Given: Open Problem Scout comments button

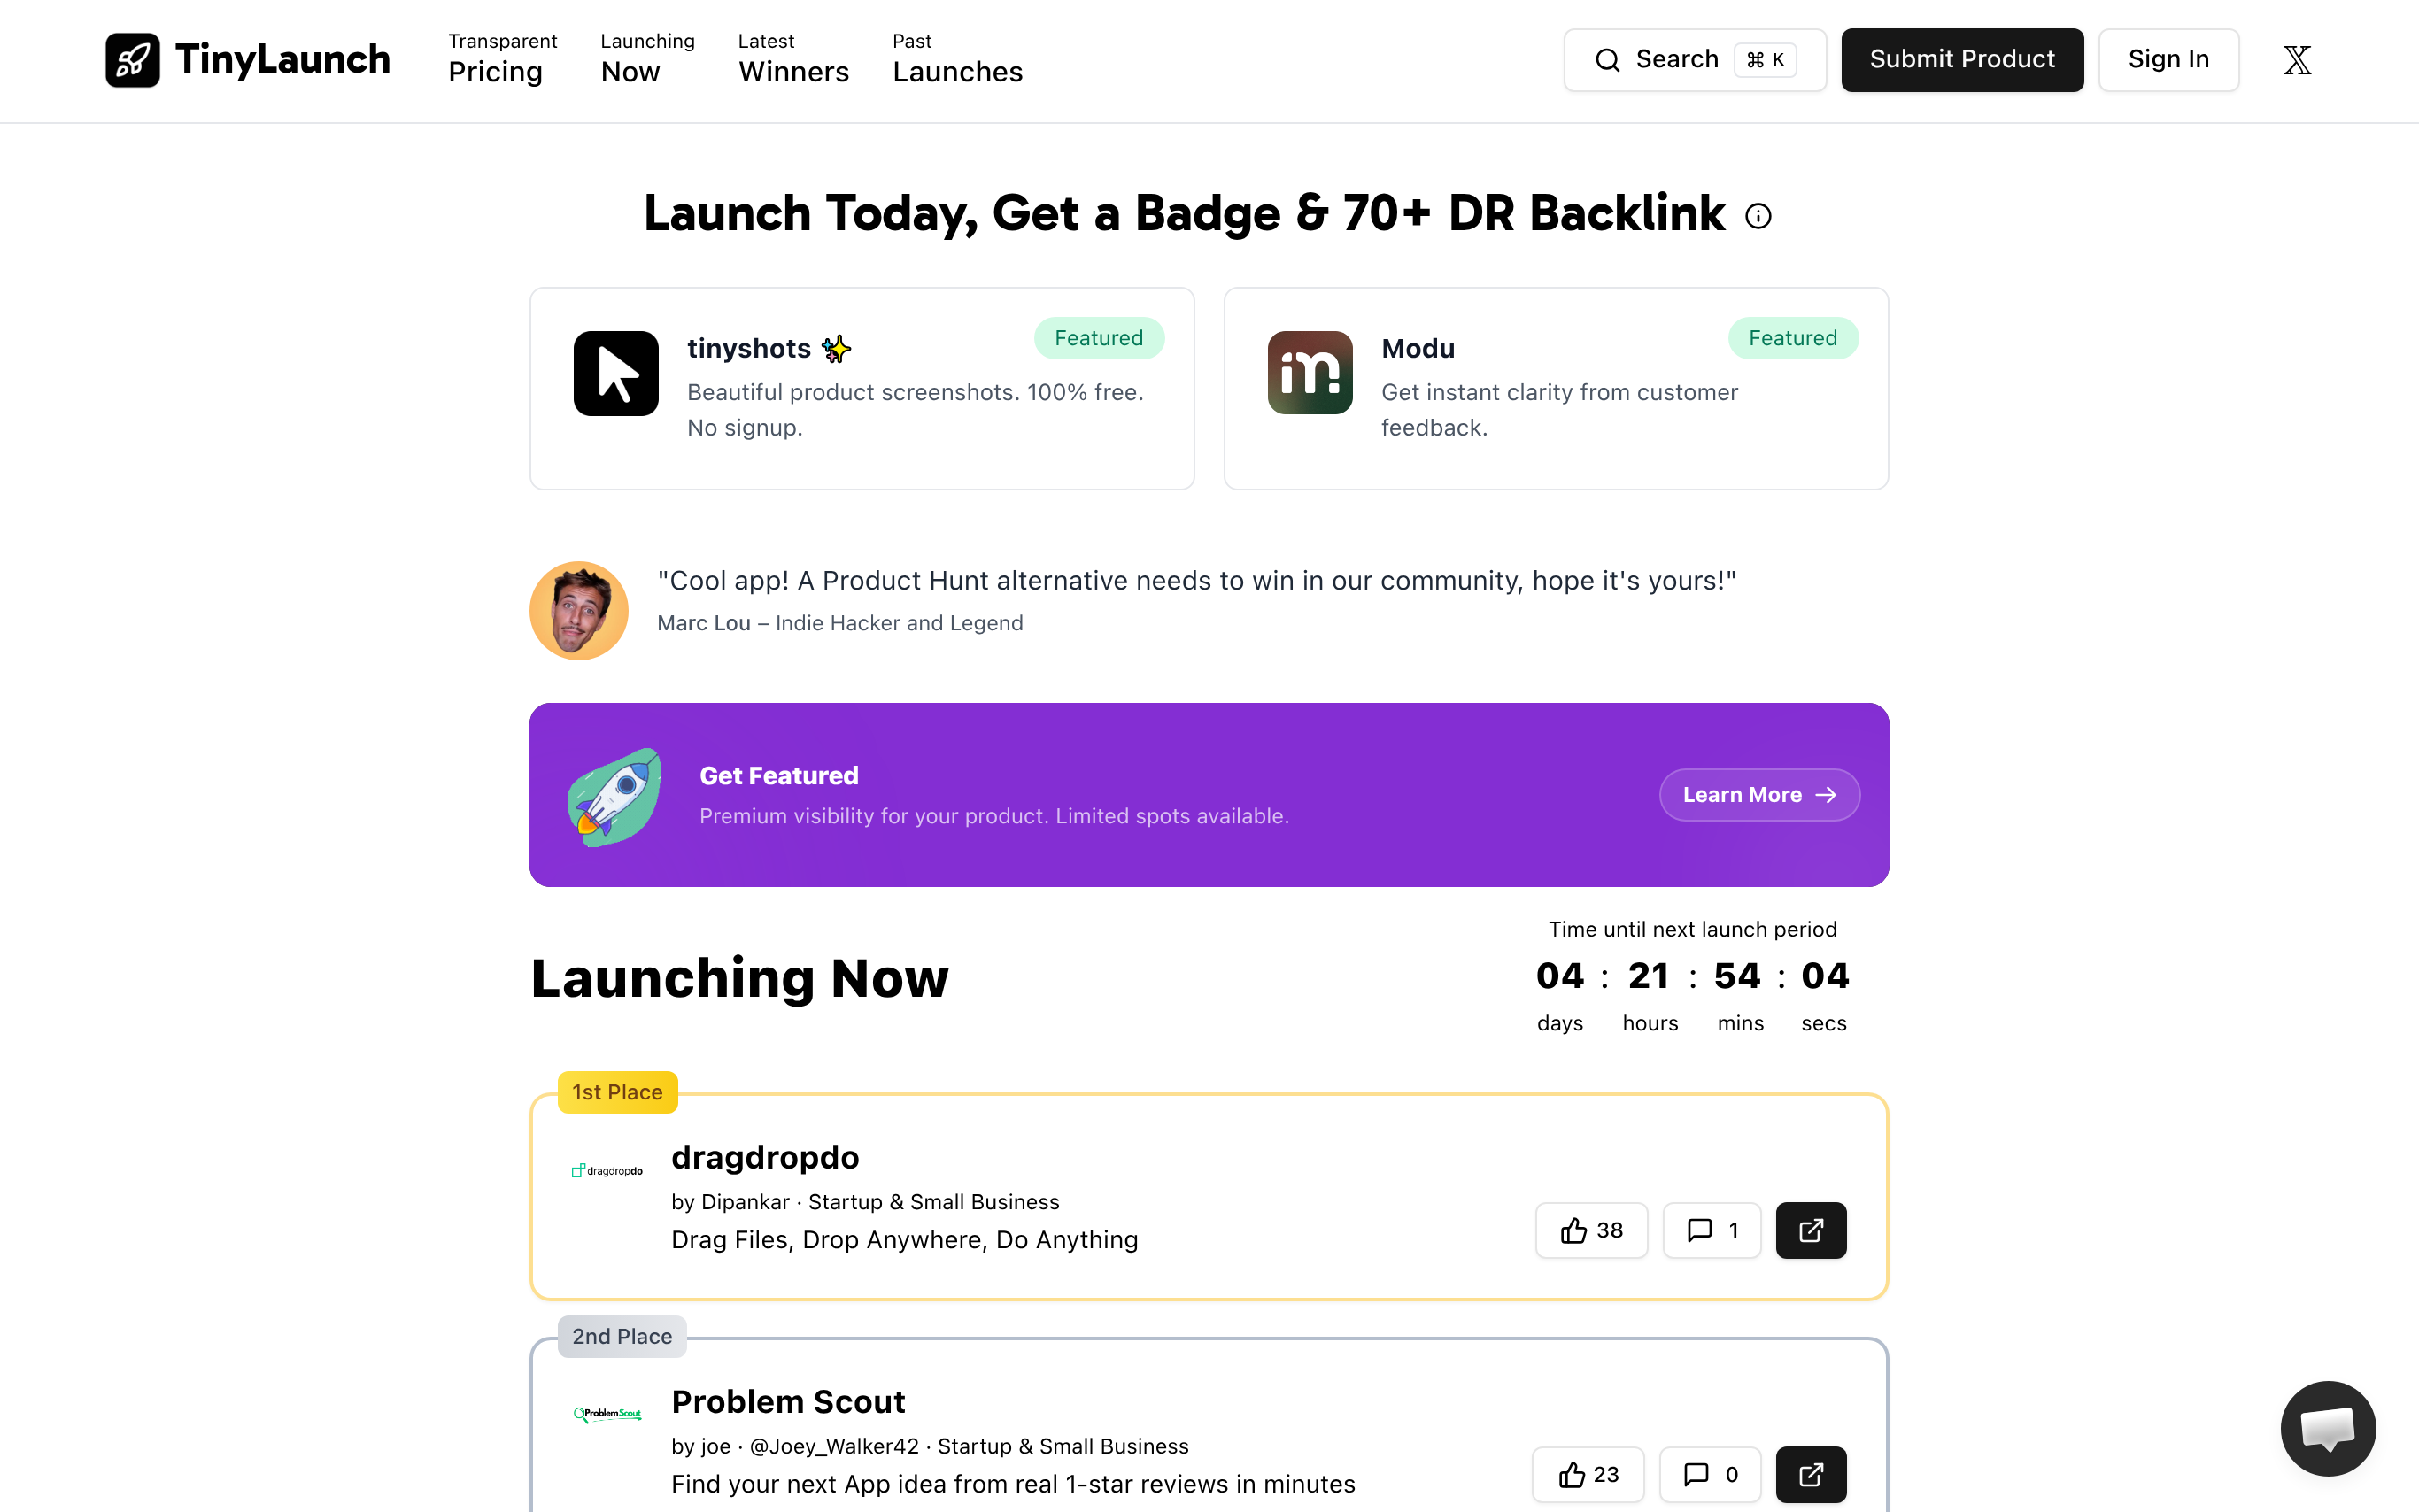Looking at the screenshot, I should click(x=1709, y=1474).
